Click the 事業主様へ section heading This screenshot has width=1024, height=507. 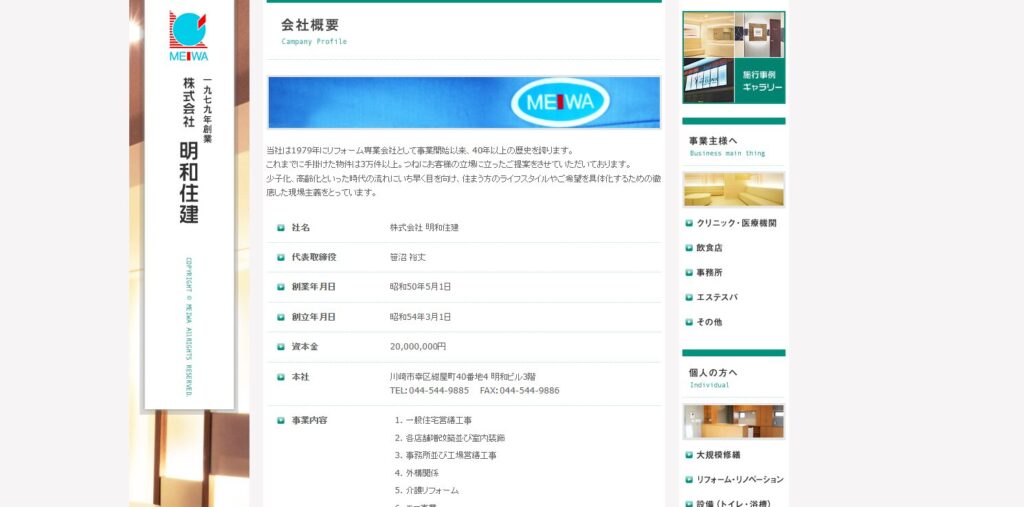[713, 141]
